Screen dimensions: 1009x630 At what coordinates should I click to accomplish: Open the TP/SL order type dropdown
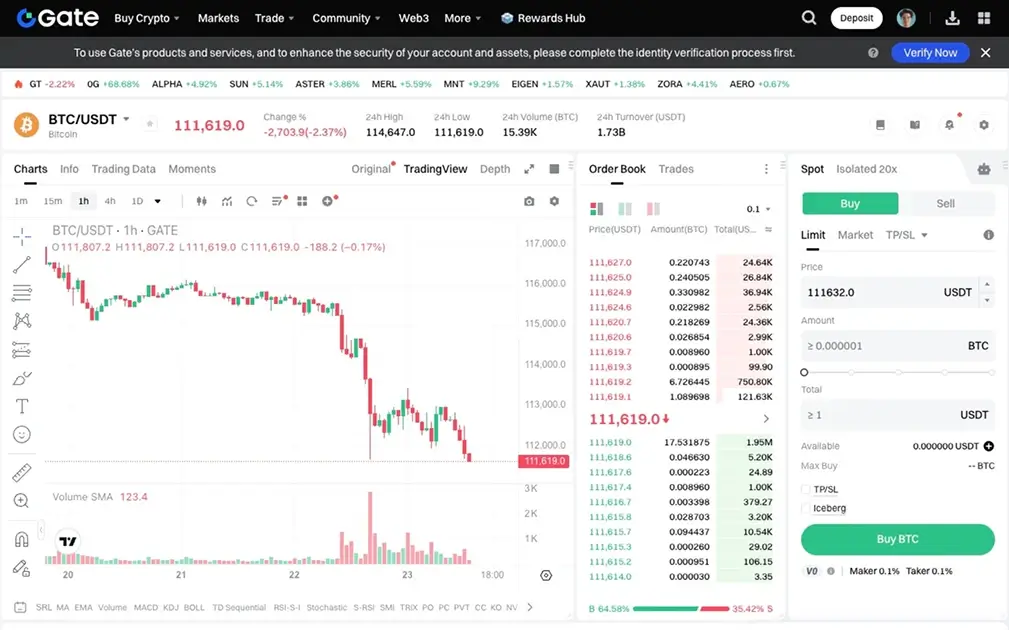(x=907, y=235)
